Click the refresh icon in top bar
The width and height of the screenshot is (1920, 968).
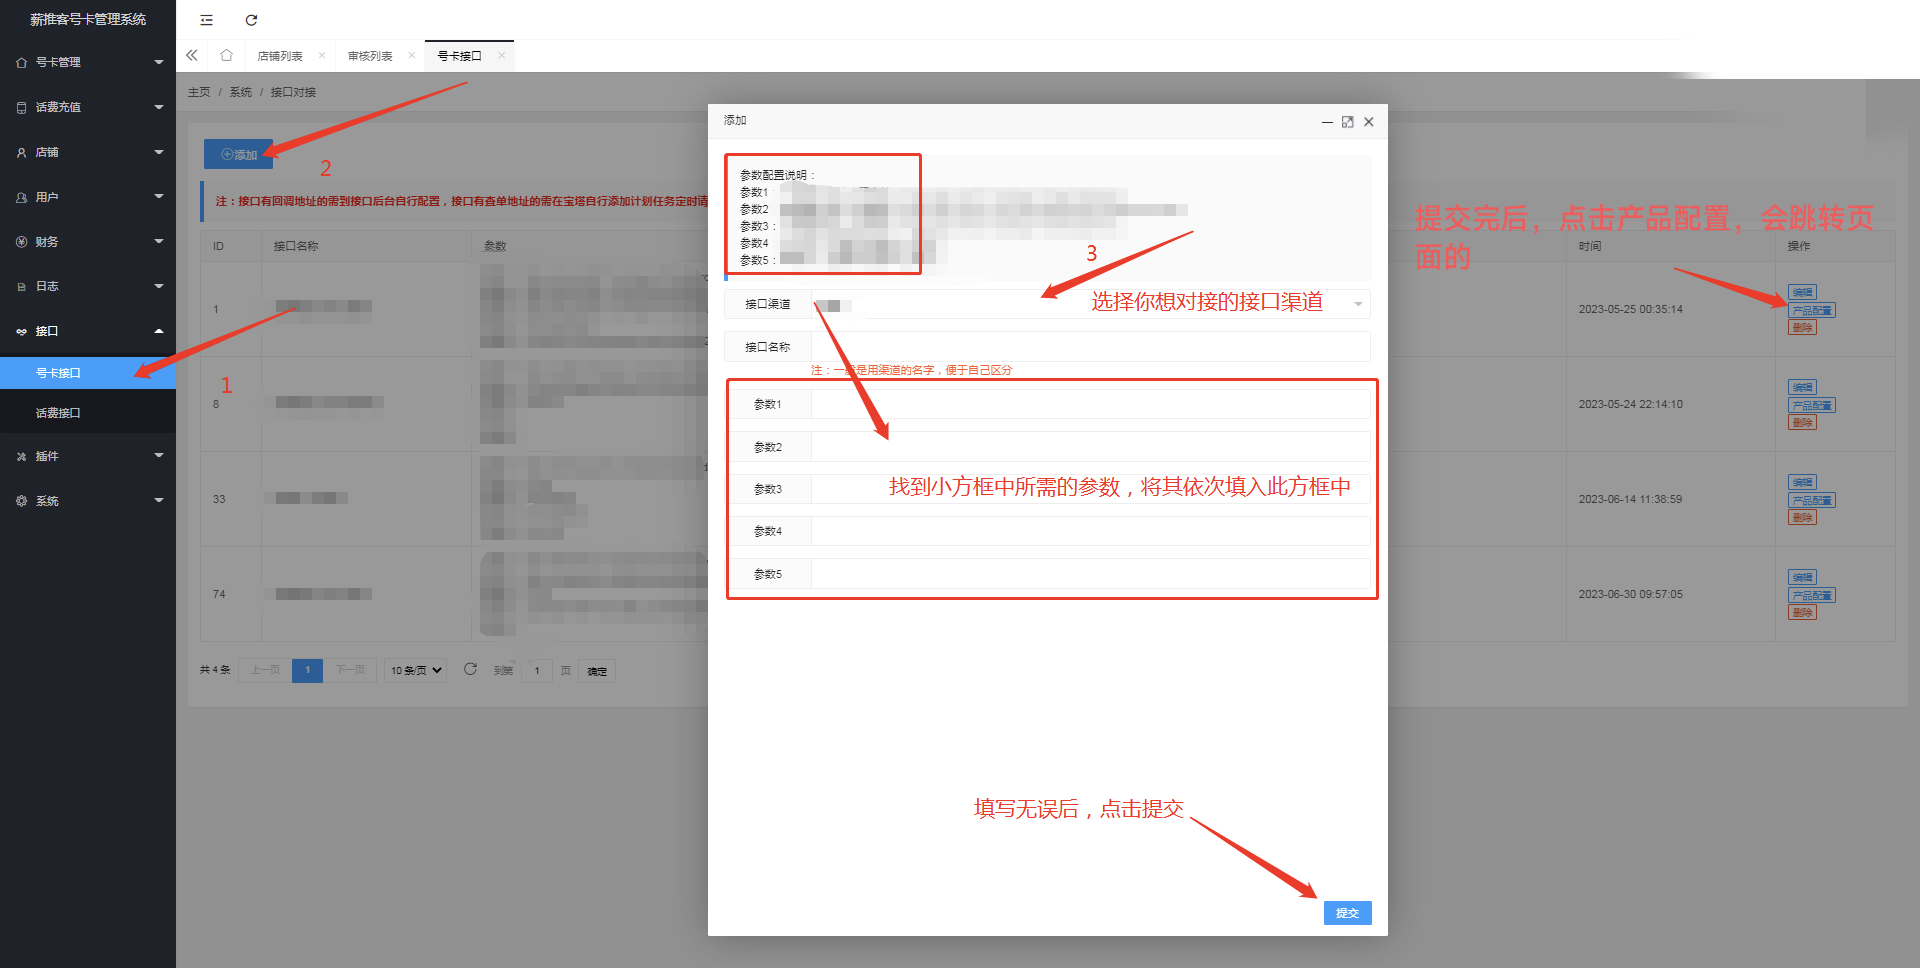[251, 20]
